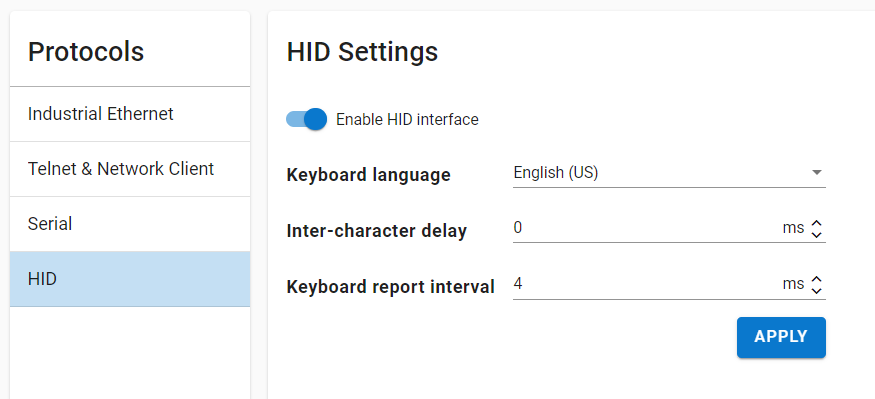This screenshot has height=399, width=875.
Task: Decrease the Inter-character delay with down arrow
Action: (x=817, y=235)
